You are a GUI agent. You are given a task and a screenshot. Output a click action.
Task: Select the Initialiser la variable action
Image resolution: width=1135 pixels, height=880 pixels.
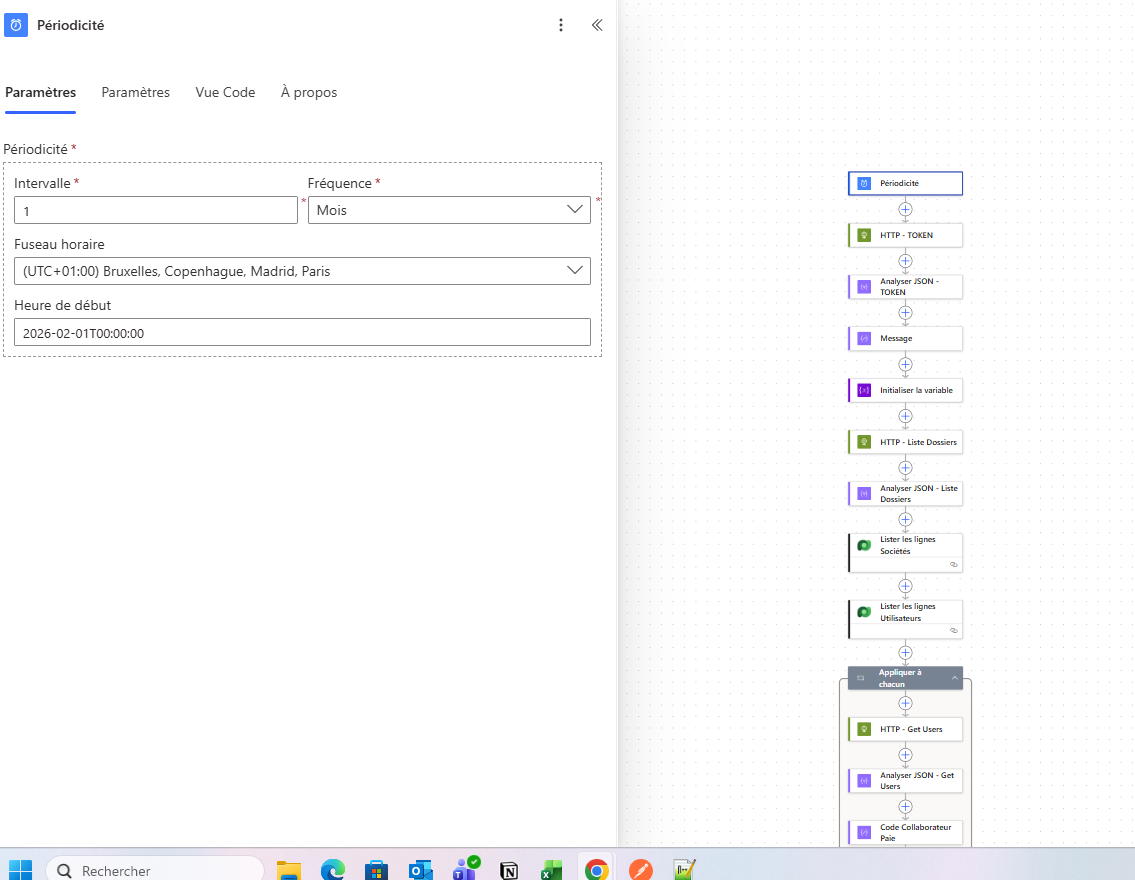tap(905, 390)
